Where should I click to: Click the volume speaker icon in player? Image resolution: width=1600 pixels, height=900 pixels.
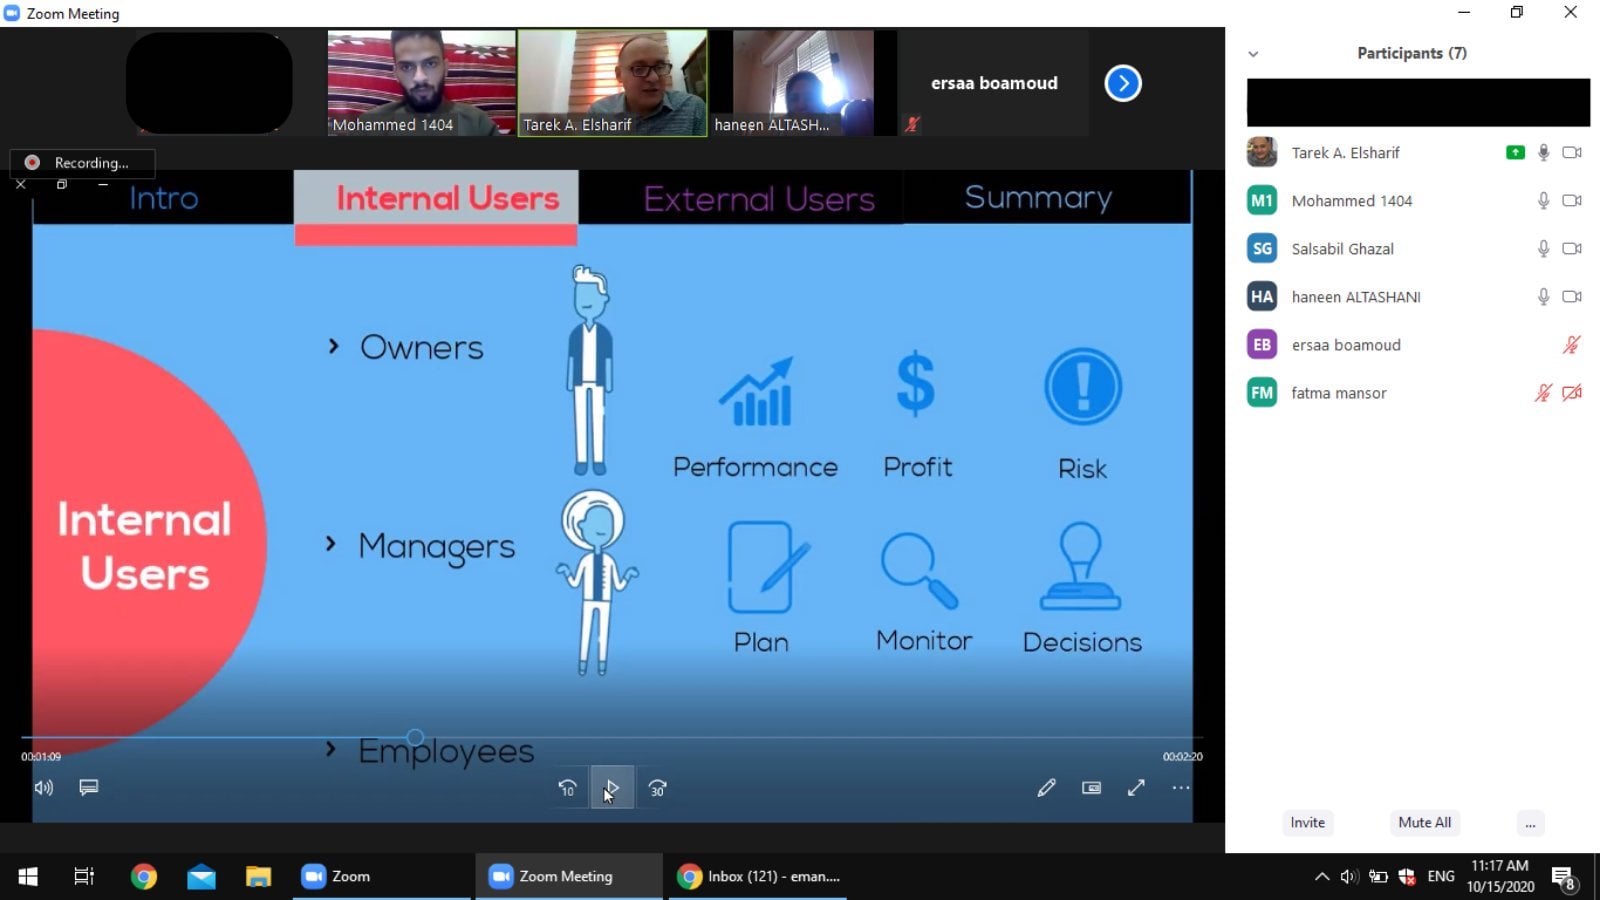(x=43, y=788)
